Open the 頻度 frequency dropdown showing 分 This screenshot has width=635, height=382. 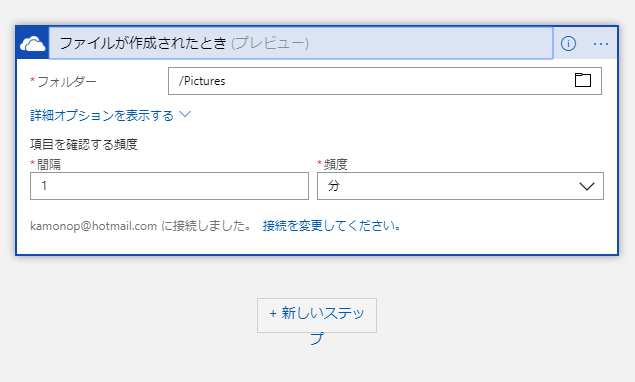click(x=460, y=186)
